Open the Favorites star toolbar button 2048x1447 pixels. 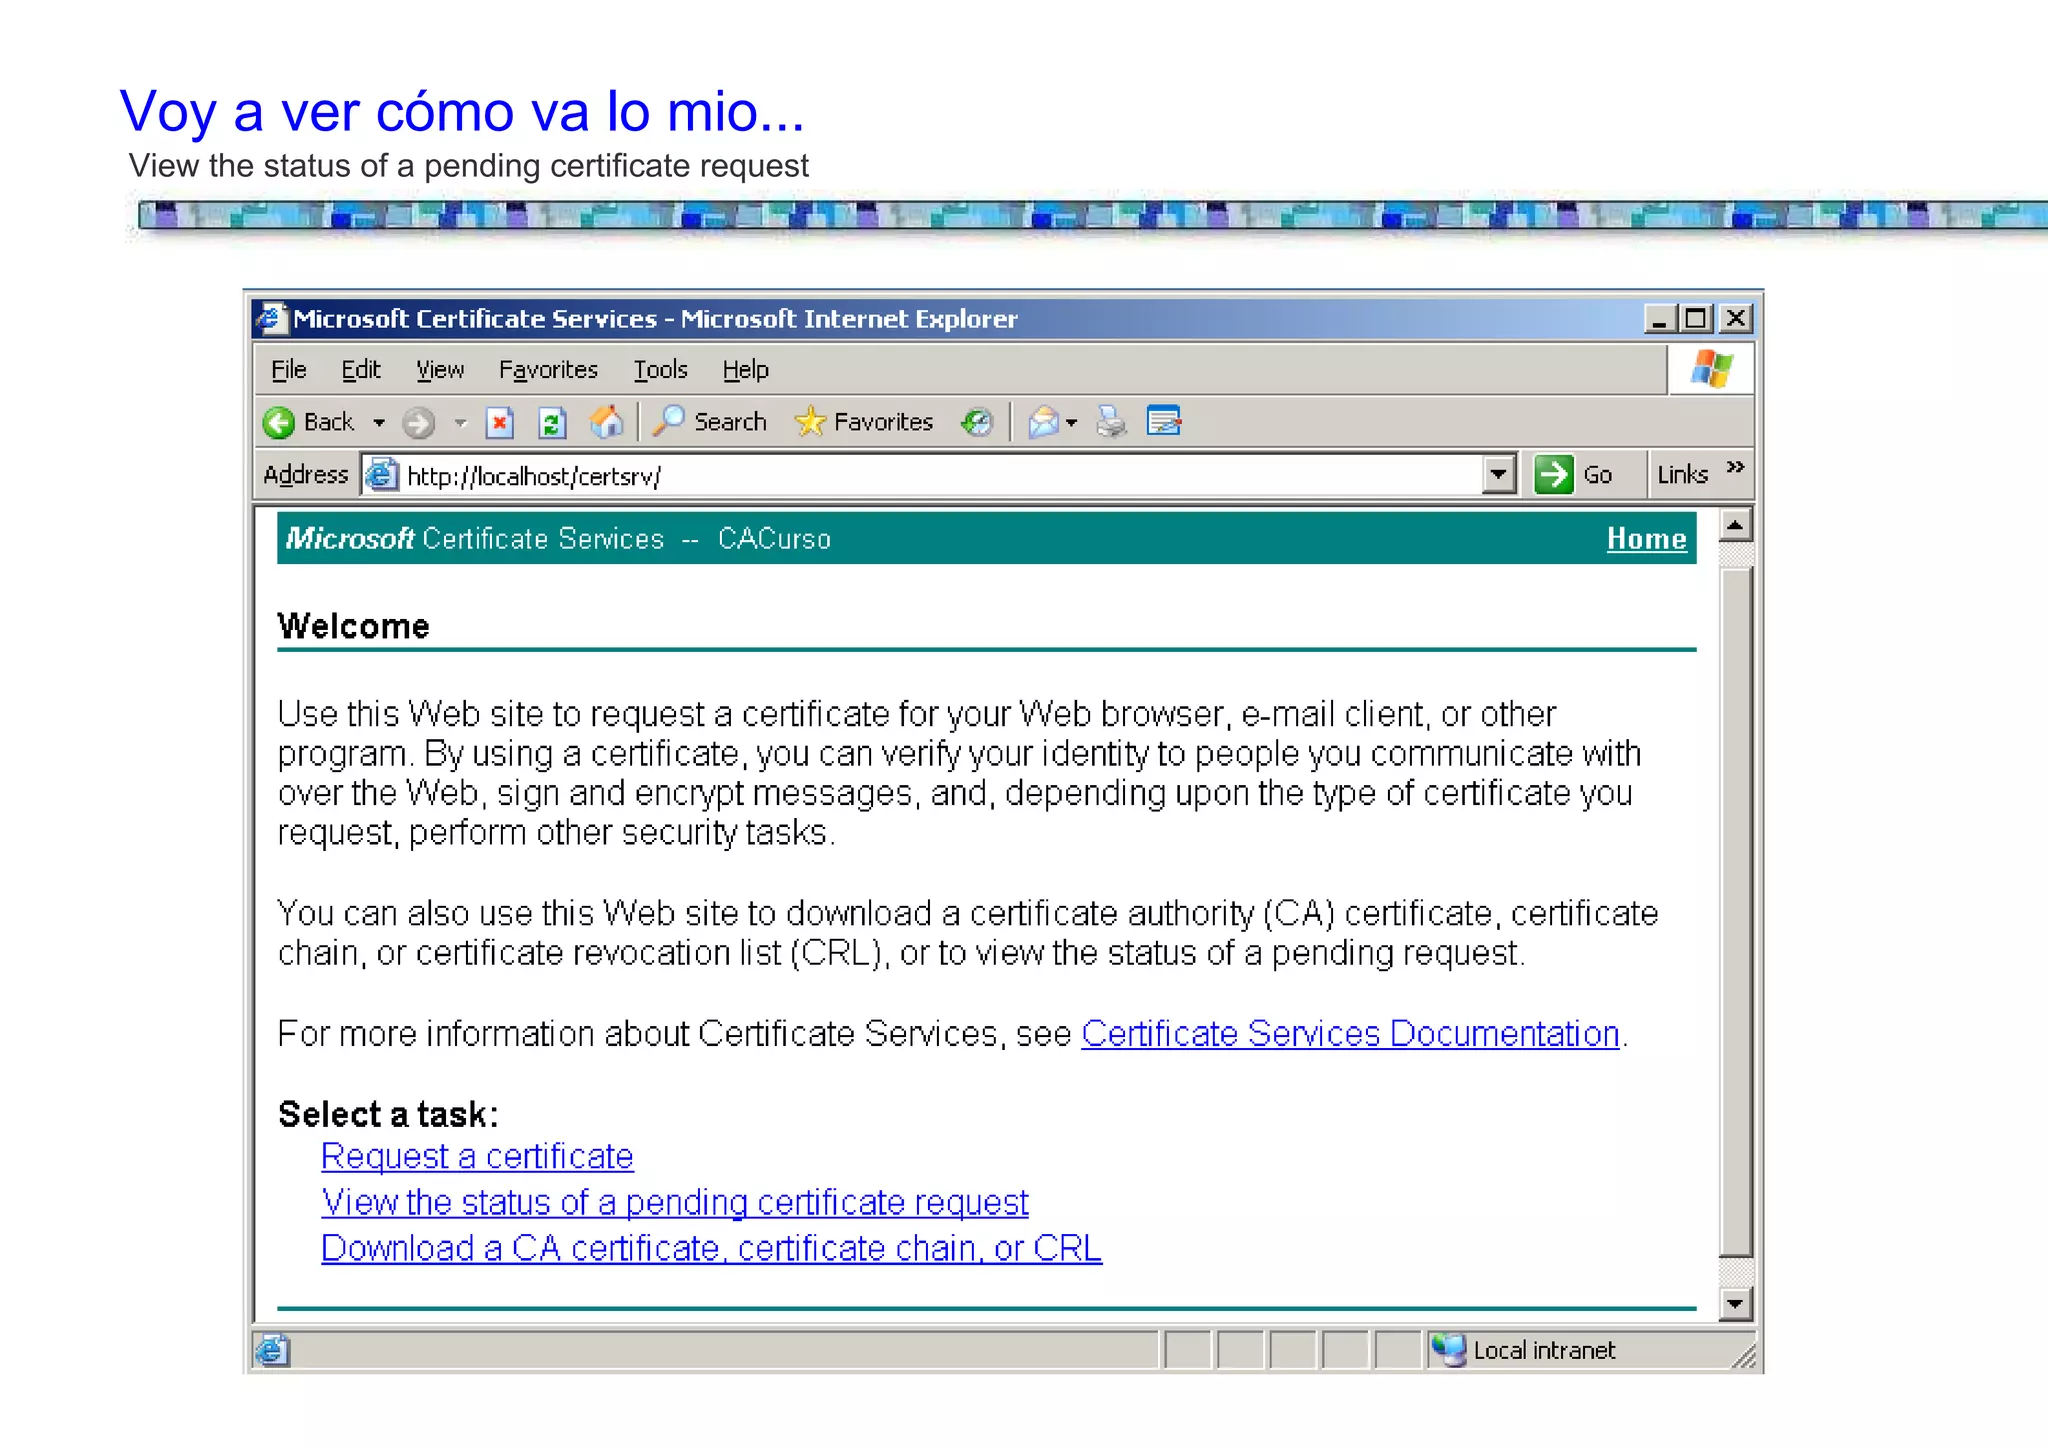coord(864,422)
